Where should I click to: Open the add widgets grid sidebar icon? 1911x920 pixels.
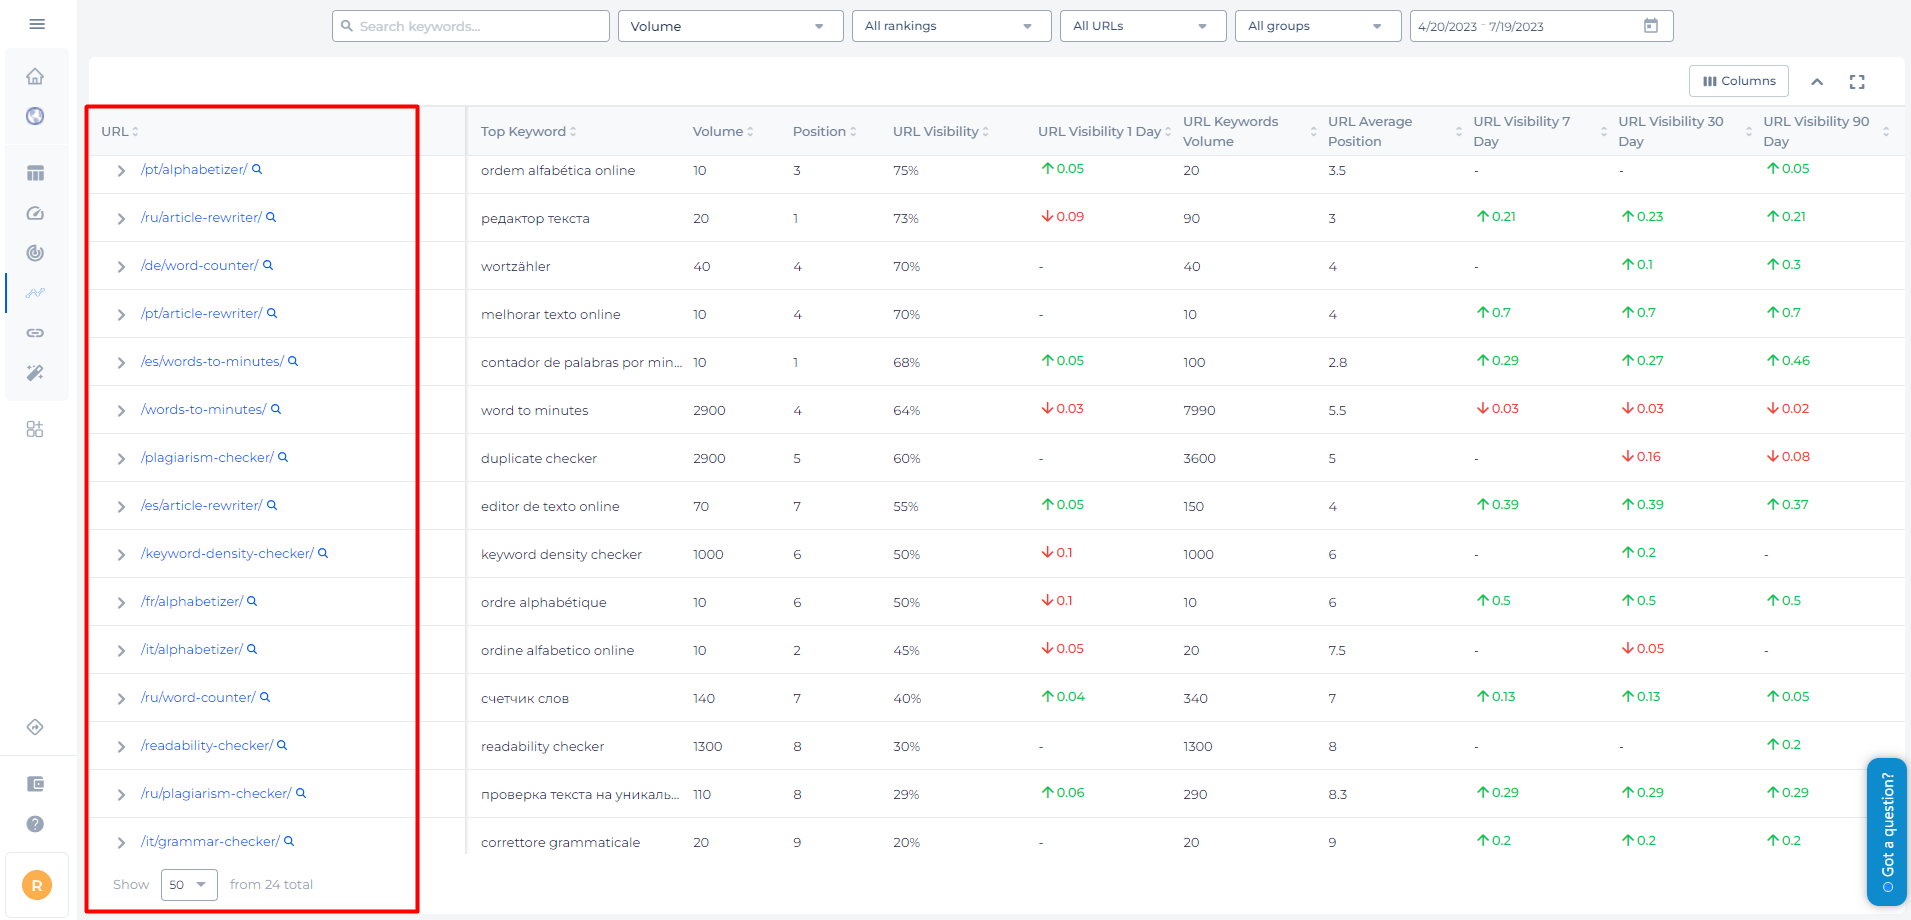coord(35,429)
